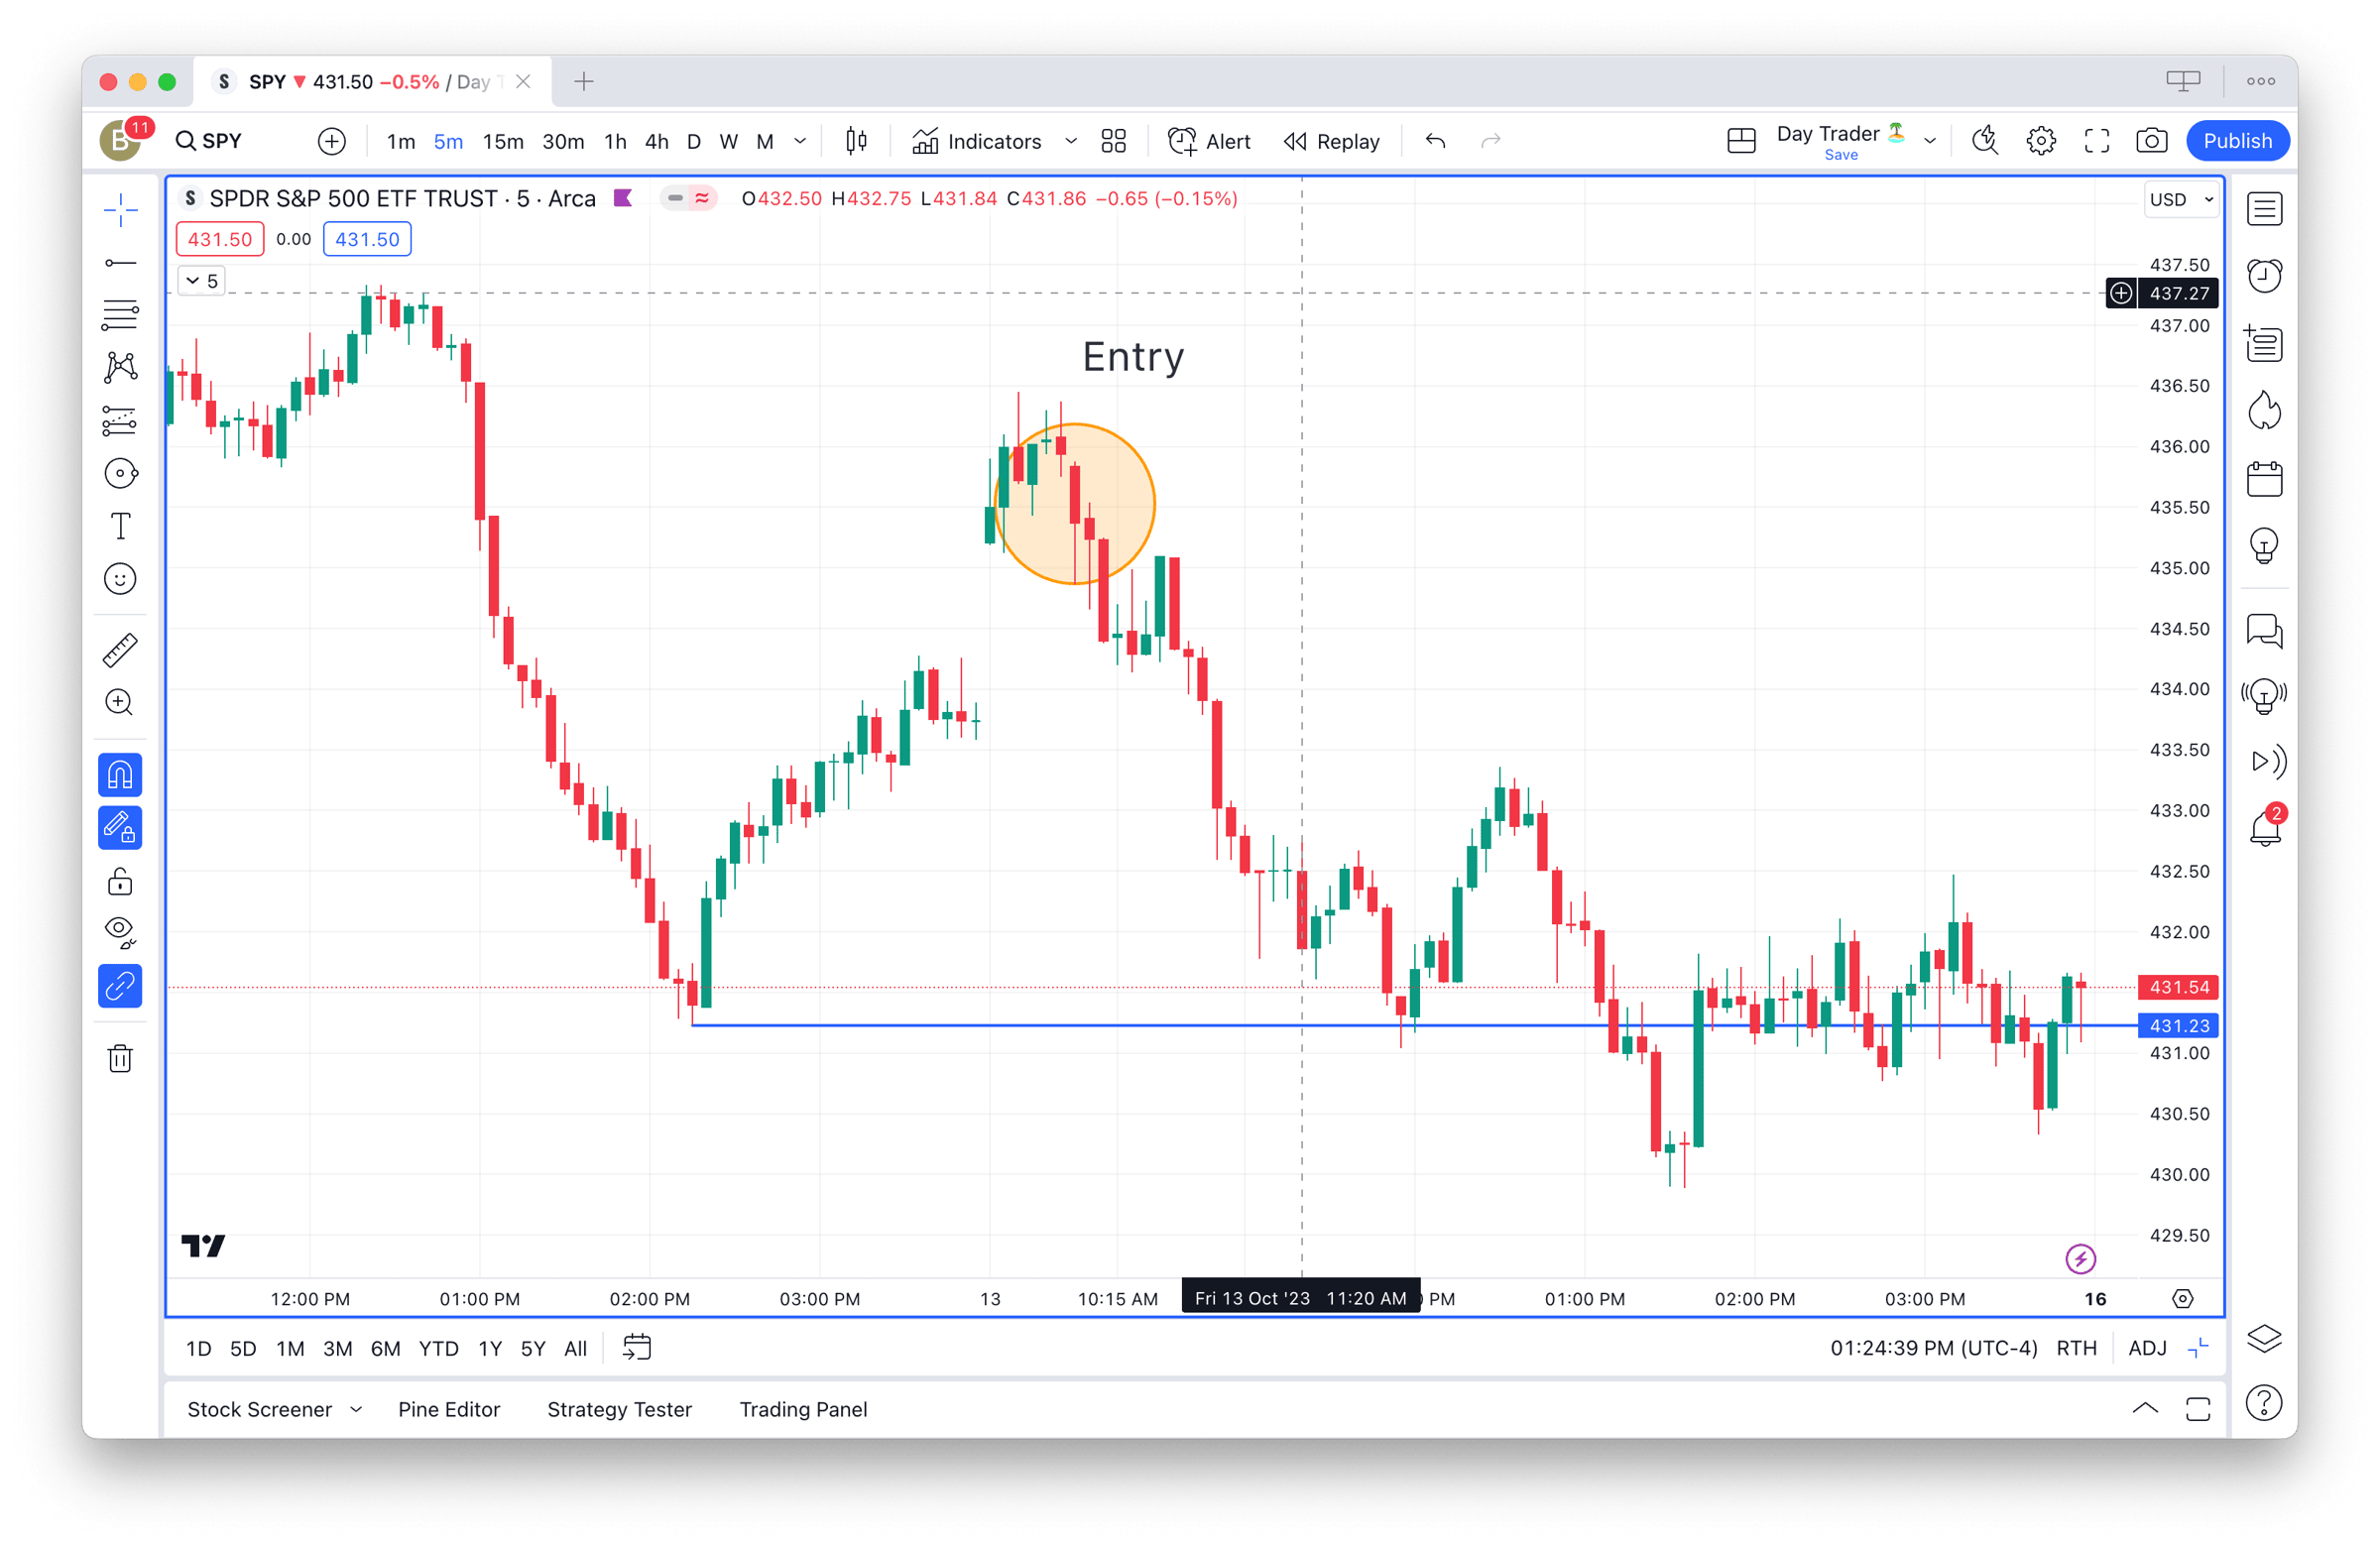
Task: Enter fullscreen mode
Action: (x=2097, y=141)
